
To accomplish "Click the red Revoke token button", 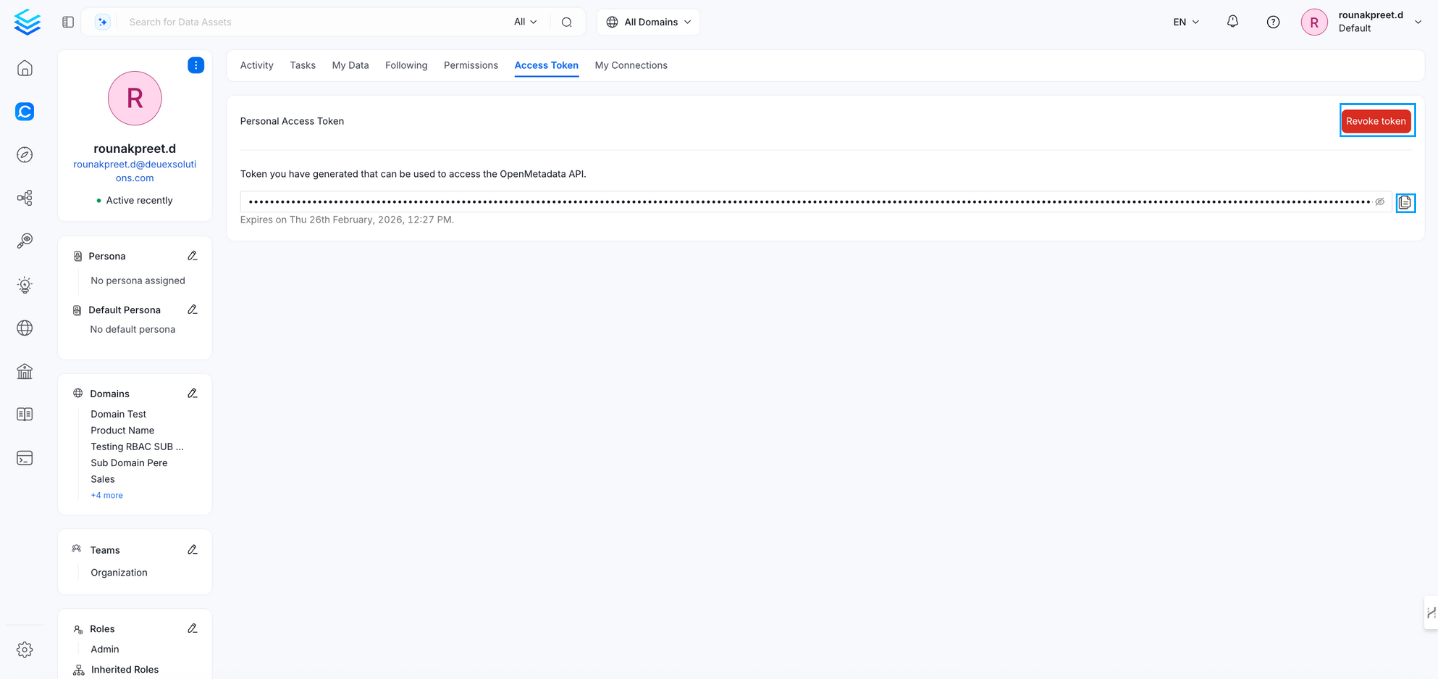I will 1376,121.
